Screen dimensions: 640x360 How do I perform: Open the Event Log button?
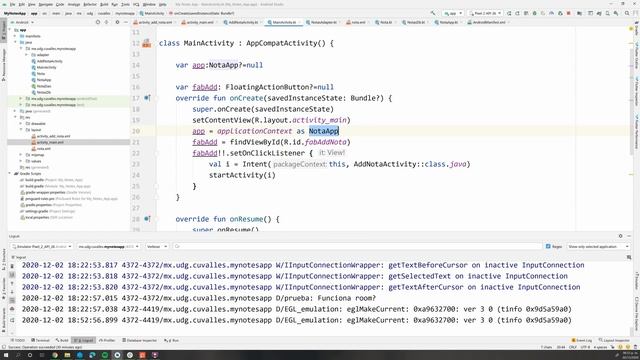coord(582,340)
